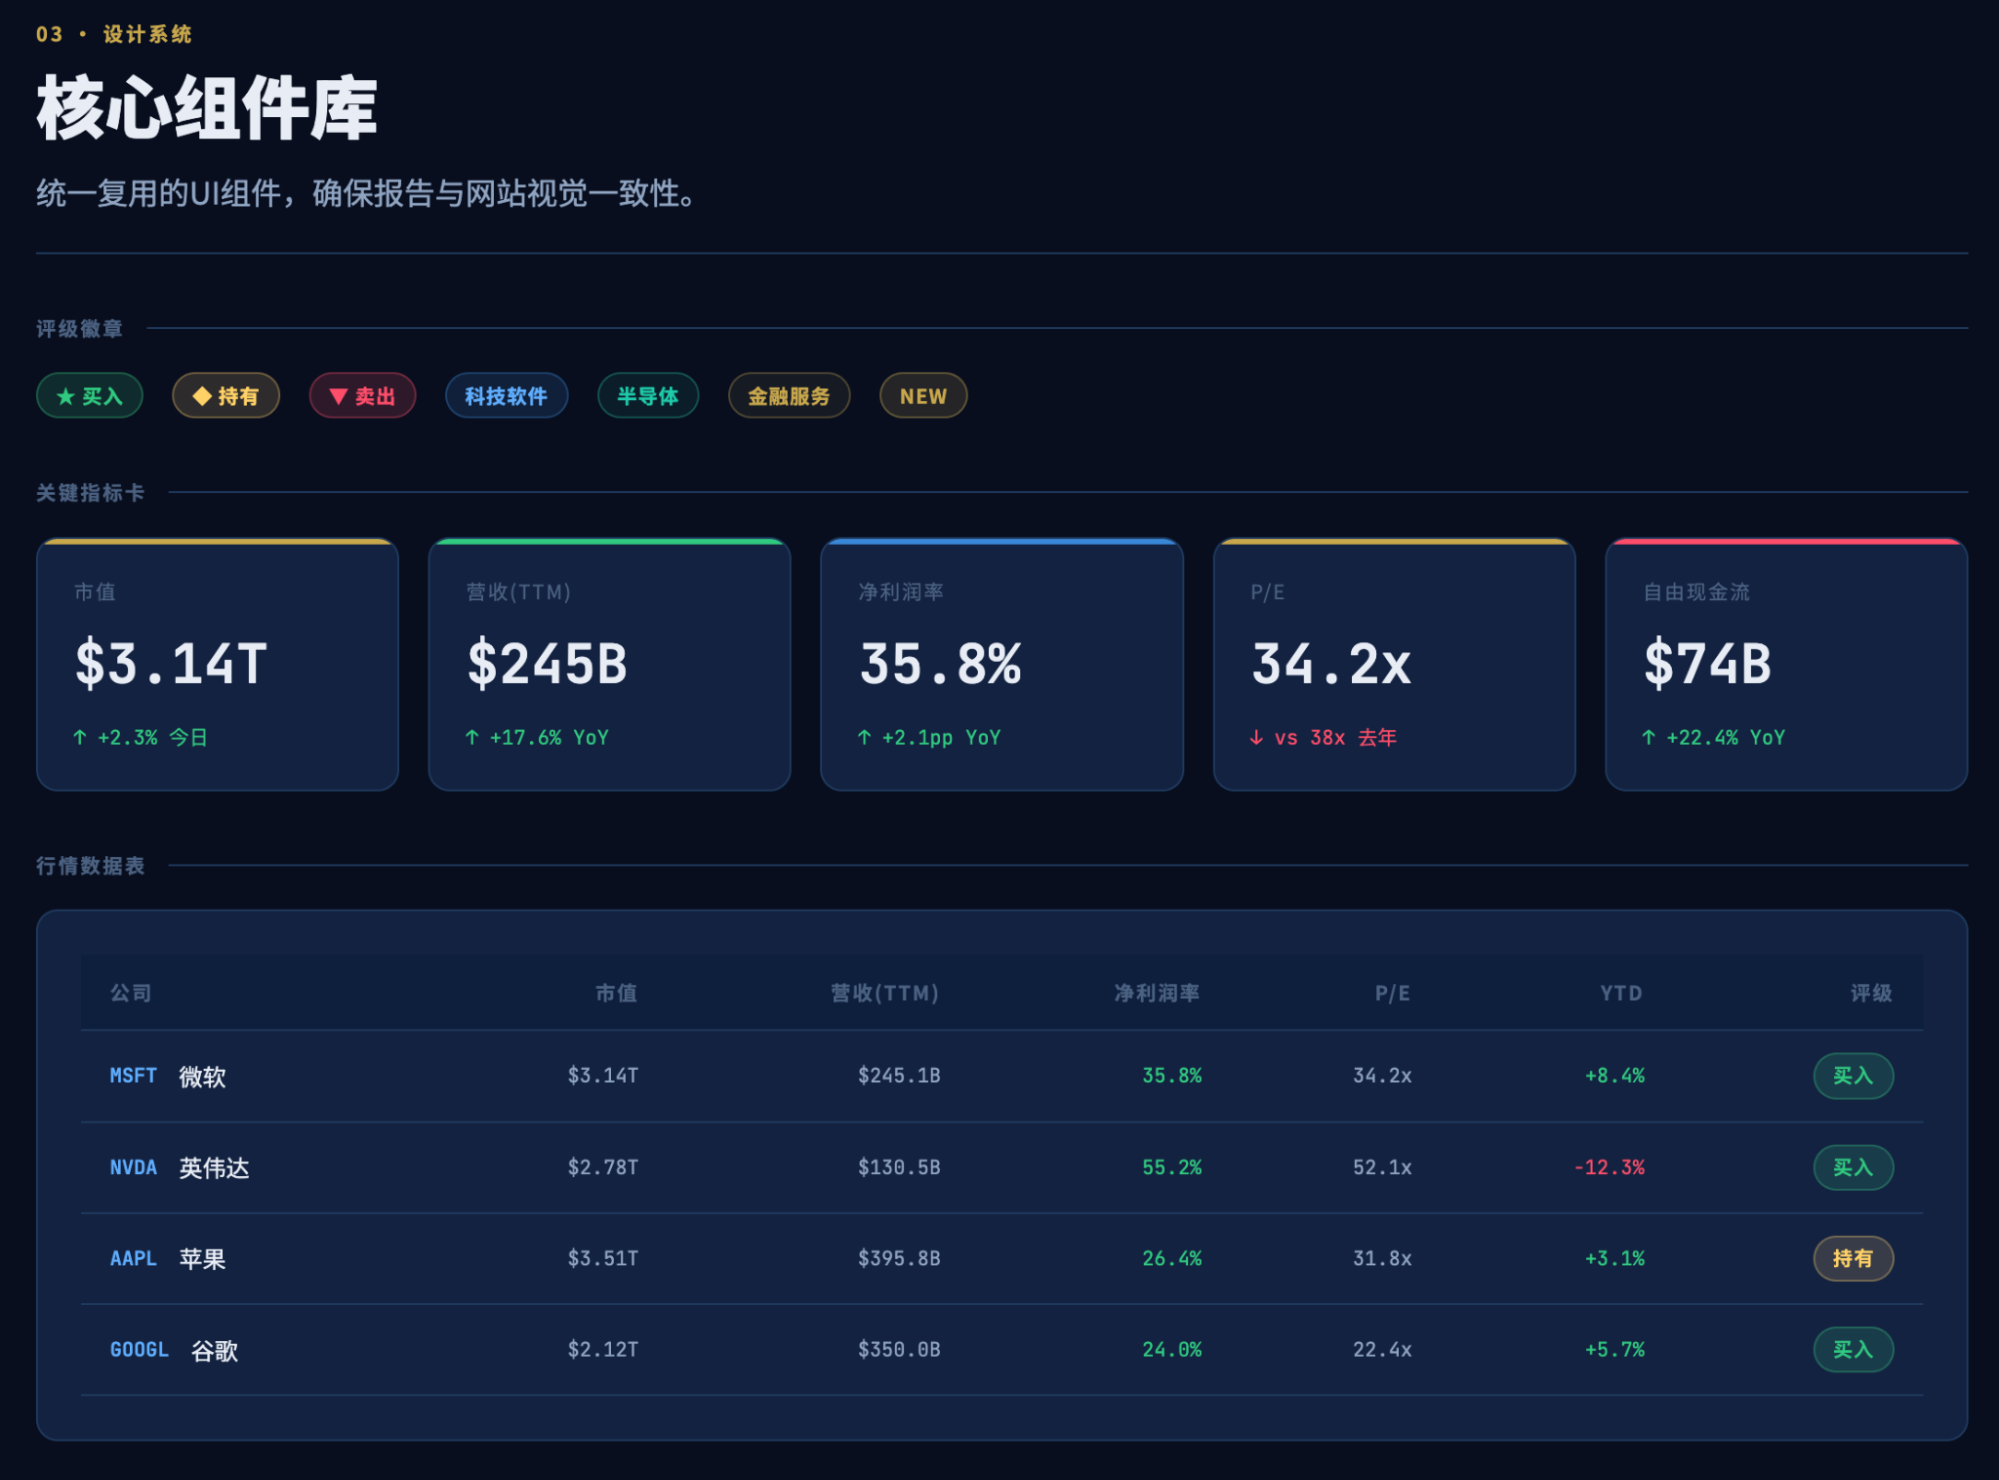Open the MSFT ticker link

pos(133,1076)
